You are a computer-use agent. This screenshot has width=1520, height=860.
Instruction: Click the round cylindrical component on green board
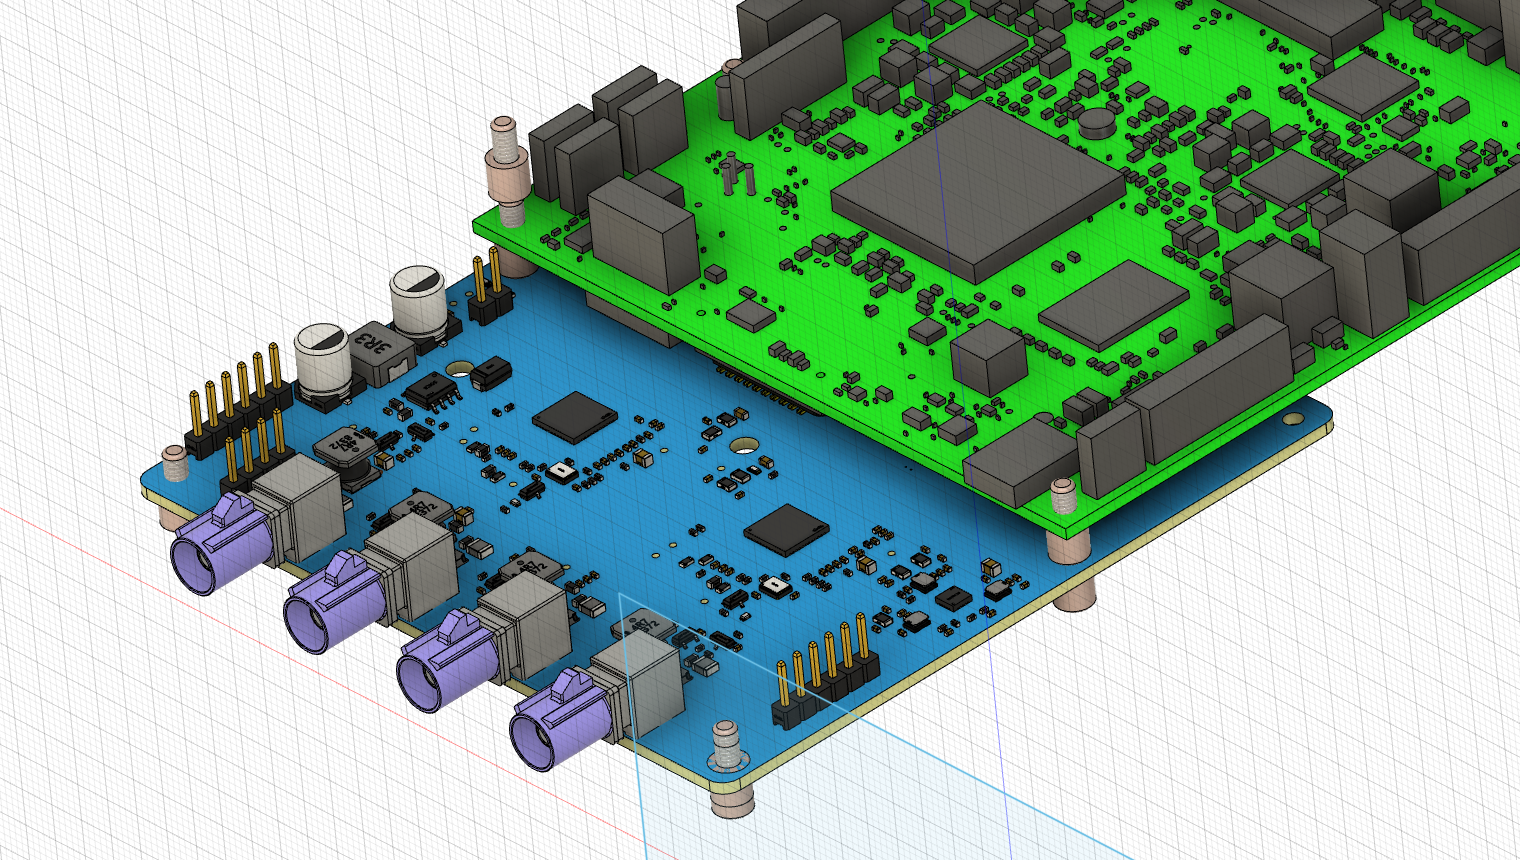(x=1097, y=122)
